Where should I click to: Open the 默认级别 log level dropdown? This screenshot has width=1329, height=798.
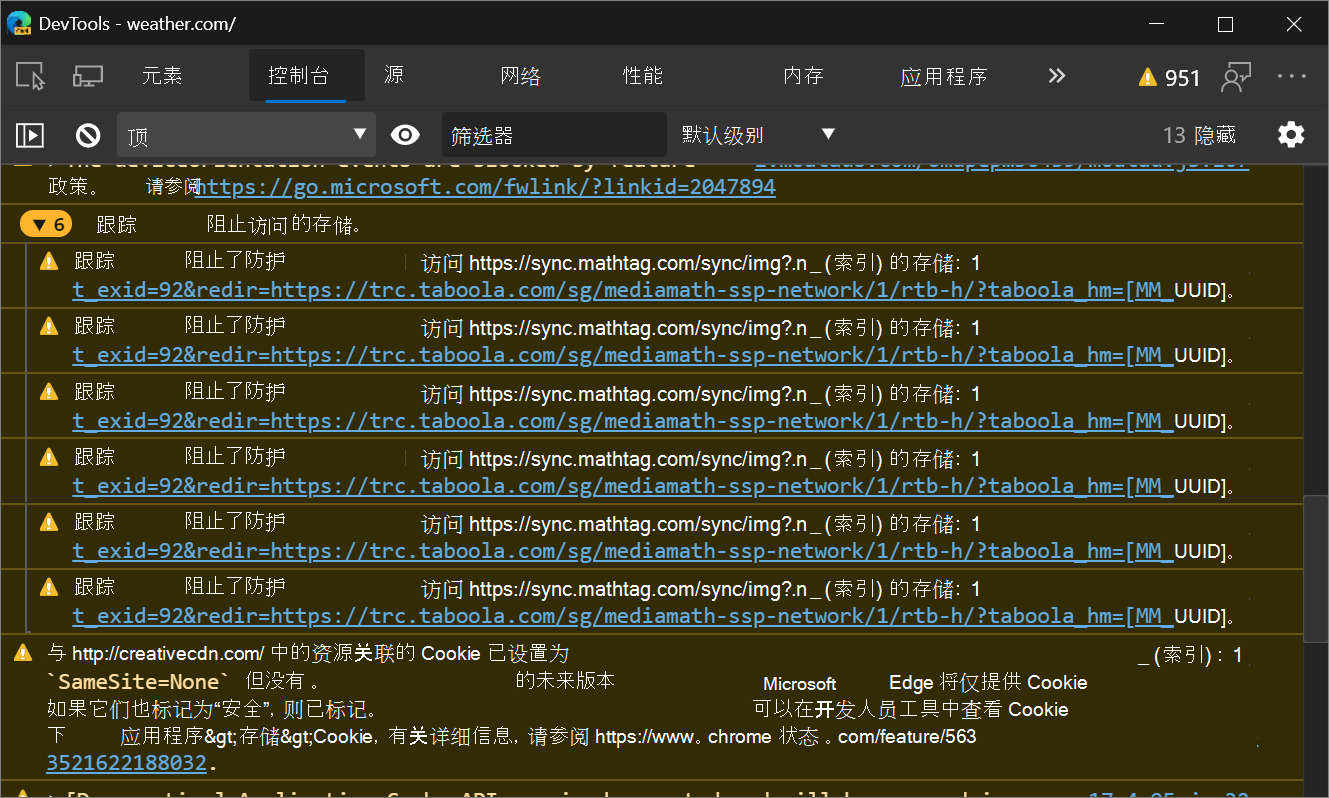pos(758,135)
